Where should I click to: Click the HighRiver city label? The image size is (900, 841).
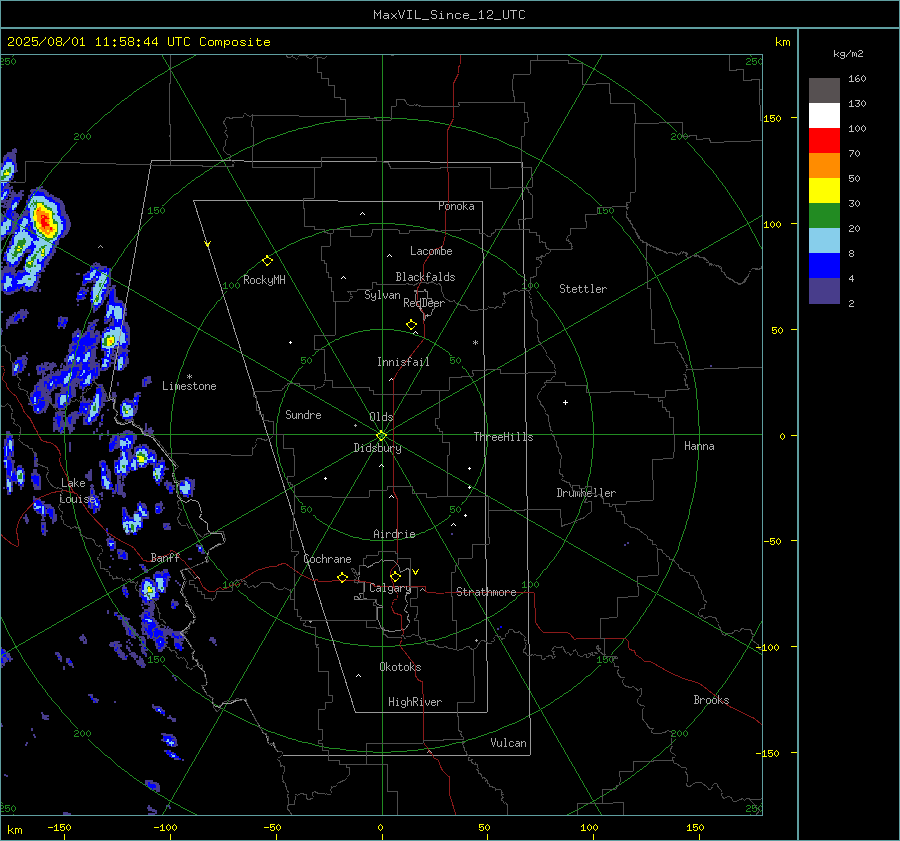415,702
